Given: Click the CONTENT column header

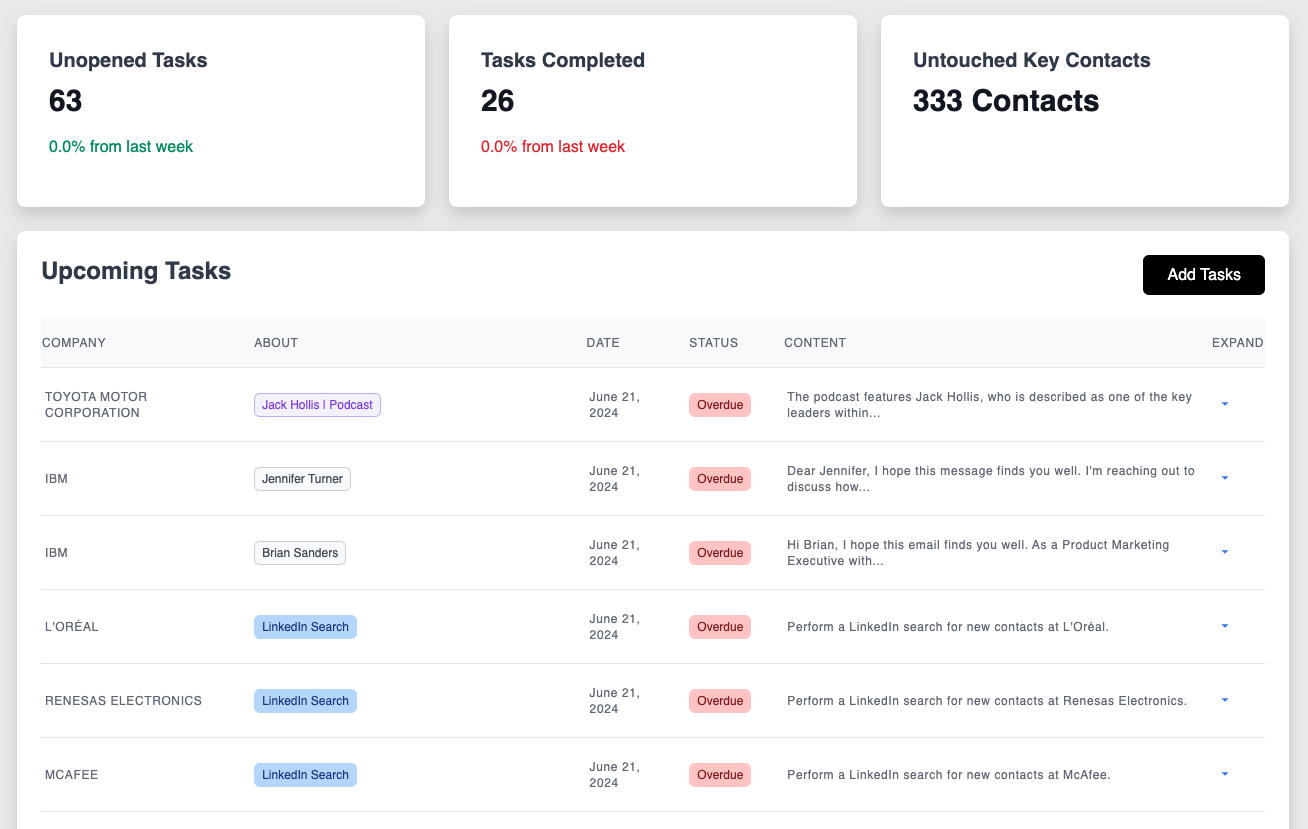Looking at the screenshot, I should coord(815,343).
